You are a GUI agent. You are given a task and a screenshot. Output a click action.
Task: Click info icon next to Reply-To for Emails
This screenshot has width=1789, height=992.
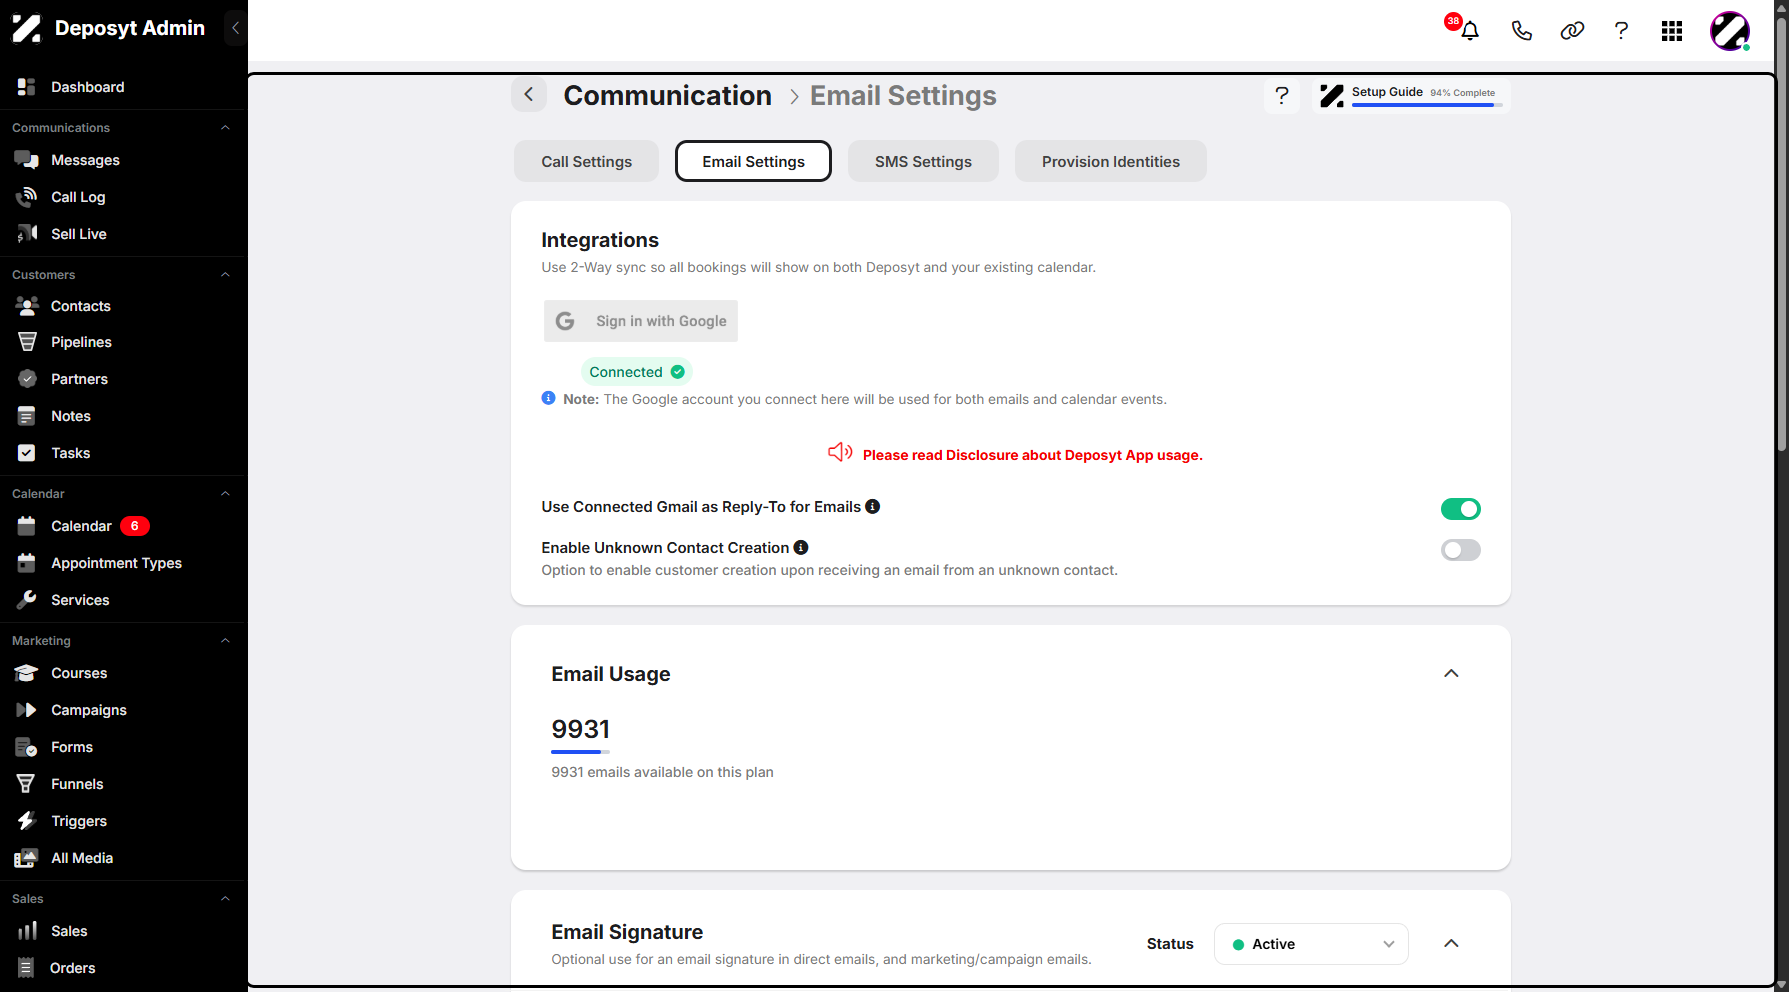coord(873,506)
